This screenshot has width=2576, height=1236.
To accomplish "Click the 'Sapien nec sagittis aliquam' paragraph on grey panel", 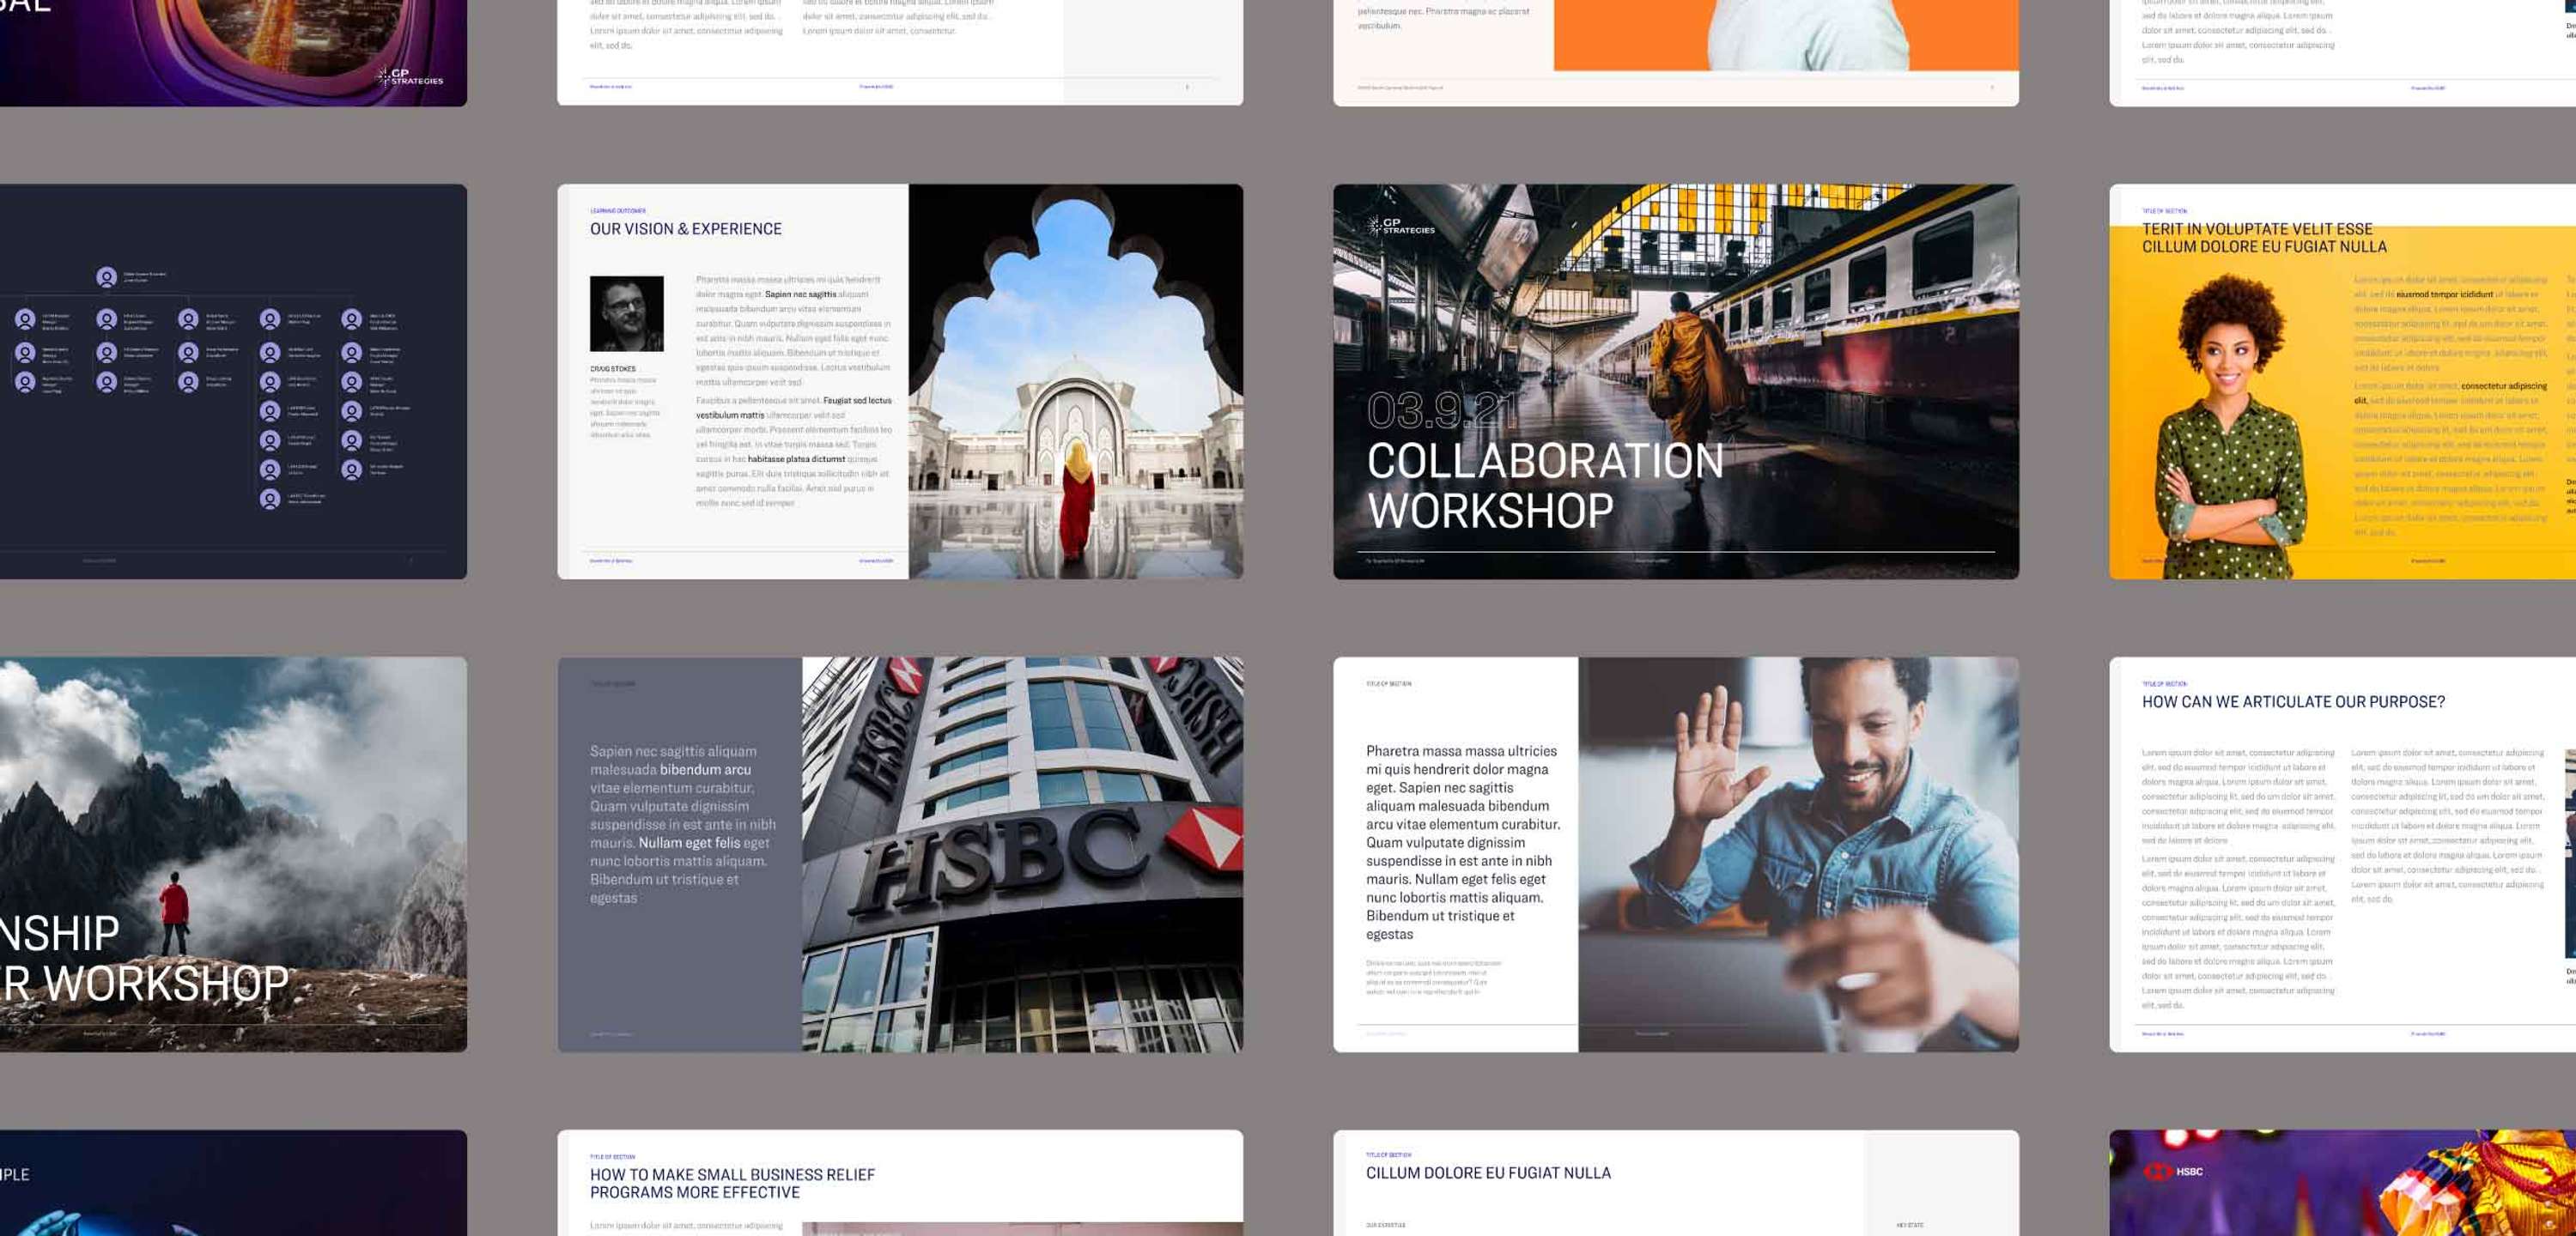I will pyautogui.click(x=683, y=824).
